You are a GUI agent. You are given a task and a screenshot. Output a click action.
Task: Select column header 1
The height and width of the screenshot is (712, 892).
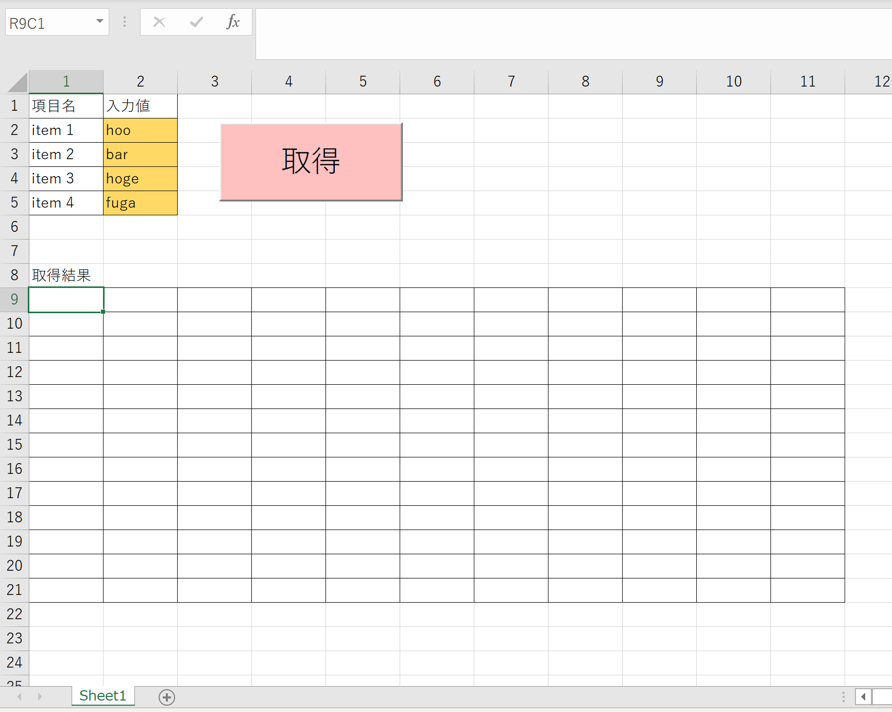click(x=66, y=82)
